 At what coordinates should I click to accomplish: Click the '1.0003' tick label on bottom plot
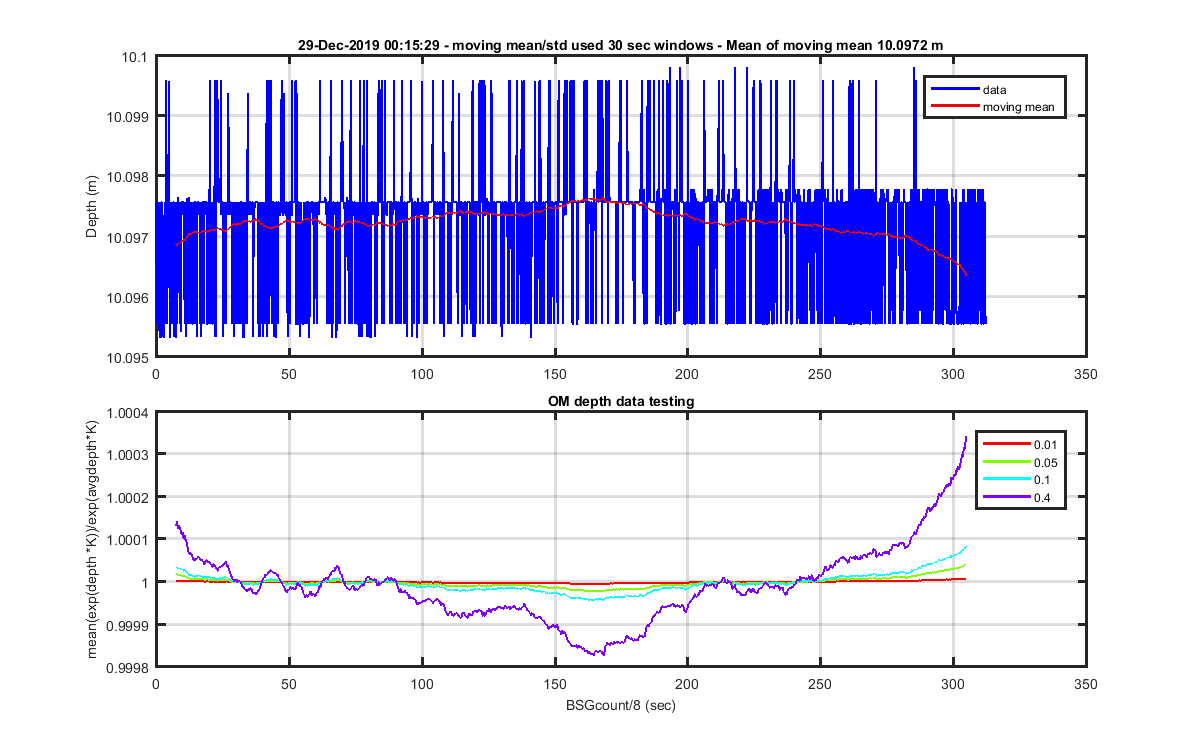tap(130, 455)
